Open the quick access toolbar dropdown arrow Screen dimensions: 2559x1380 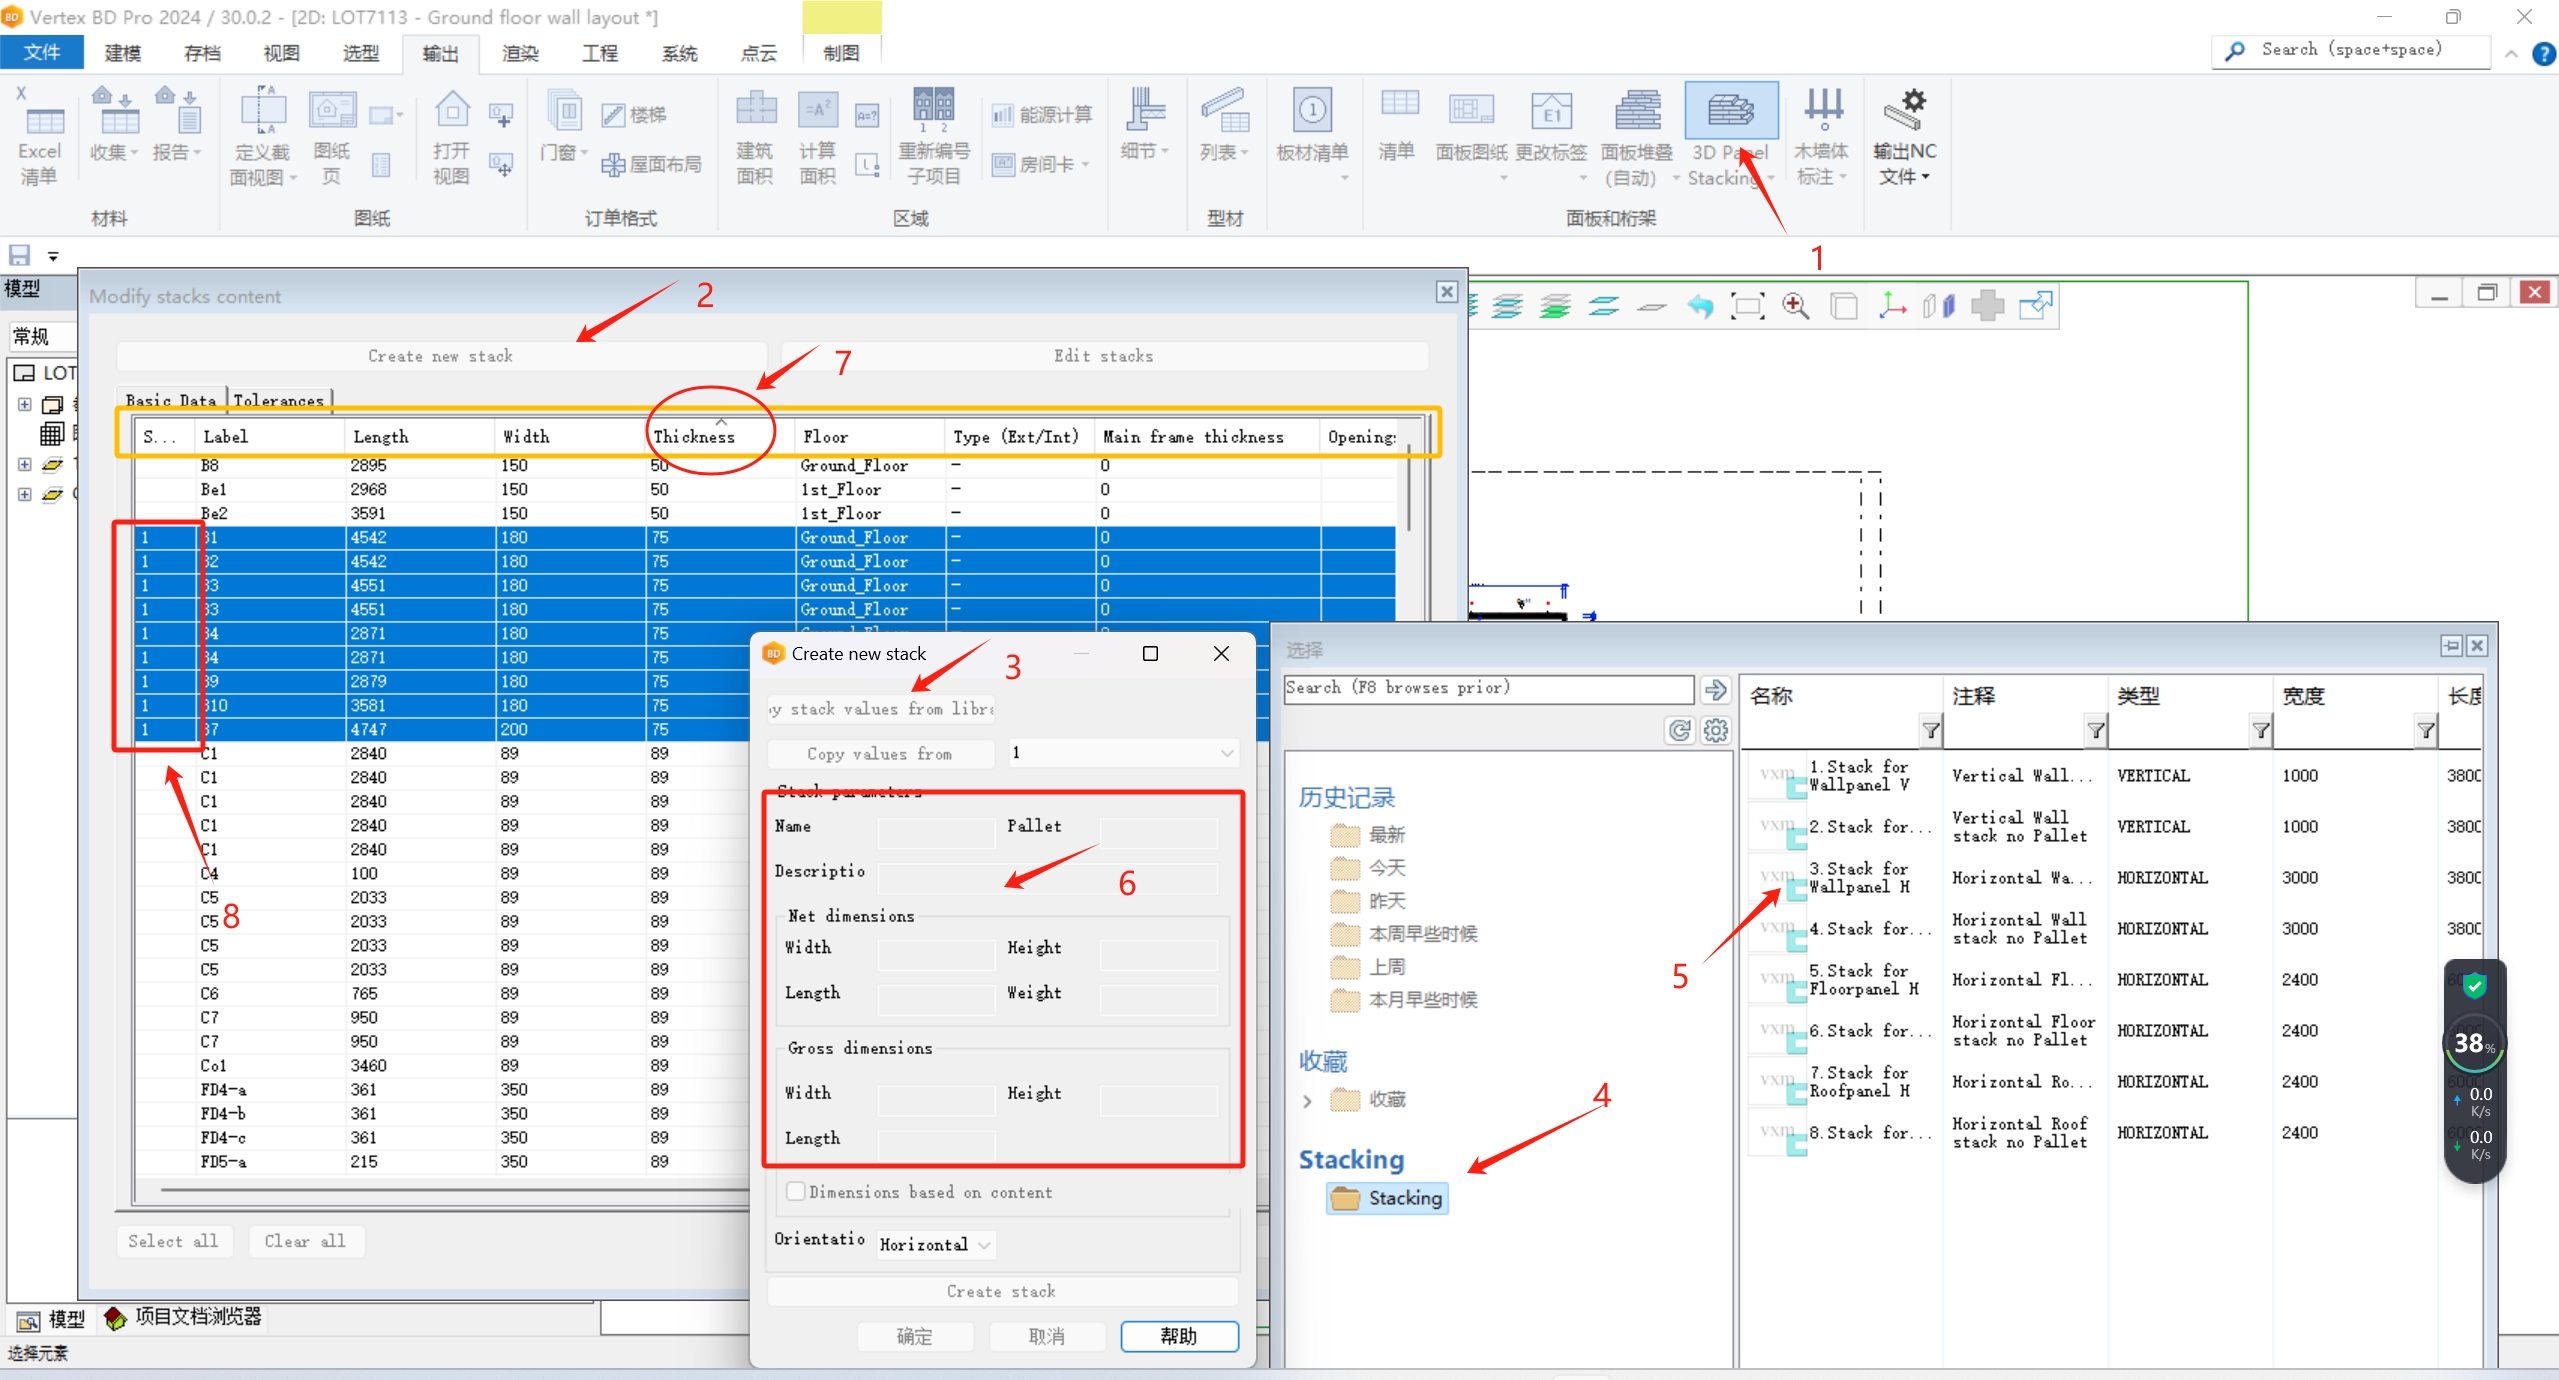click(x=53, y=257)
